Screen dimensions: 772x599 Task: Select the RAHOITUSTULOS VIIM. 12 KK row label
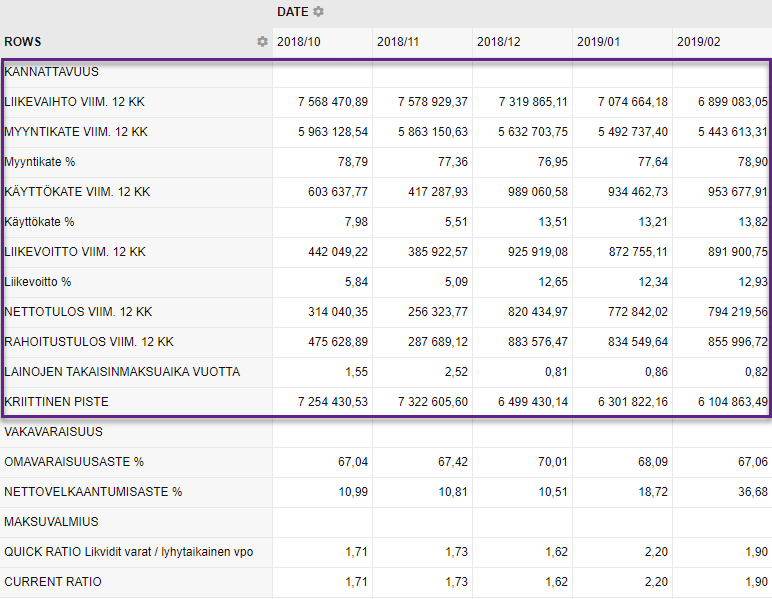point(89,342)
